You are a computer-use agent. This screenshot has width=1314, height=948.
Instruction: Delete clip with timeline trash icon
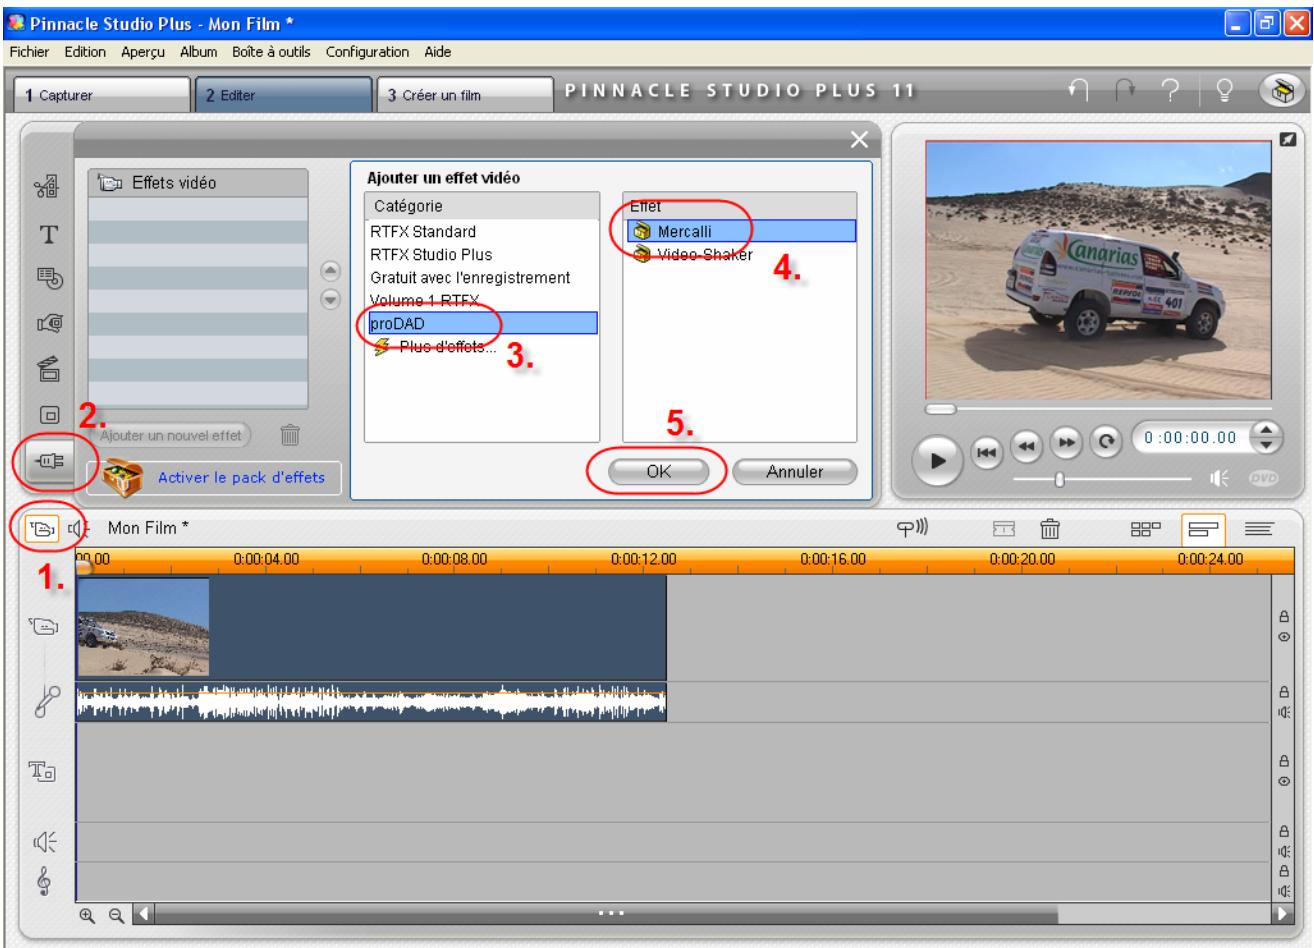click(x=1050, y=529)
